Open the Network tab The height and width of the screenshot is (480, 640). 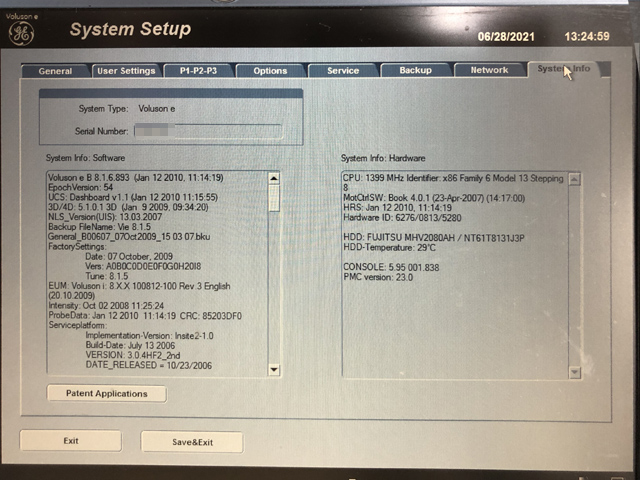489,70
